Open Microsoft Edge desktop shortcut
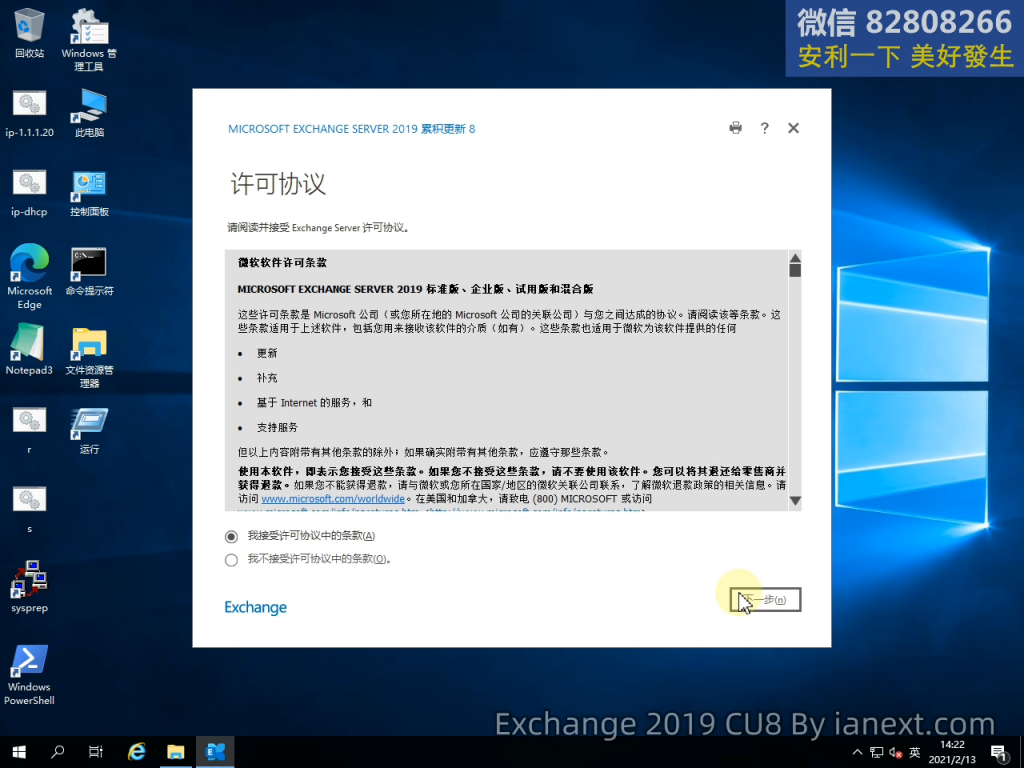This screenshot has width=1024, height=768. (x=29, y=270)
